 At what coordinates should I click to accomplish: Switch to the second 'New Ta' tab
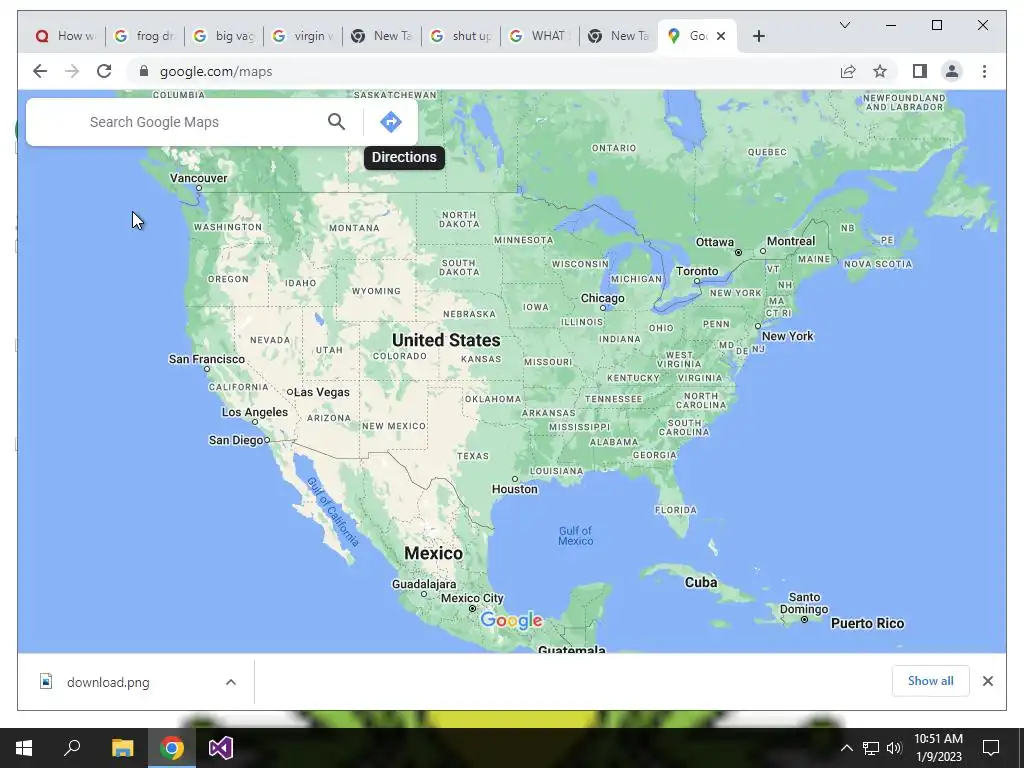(618, 36)
